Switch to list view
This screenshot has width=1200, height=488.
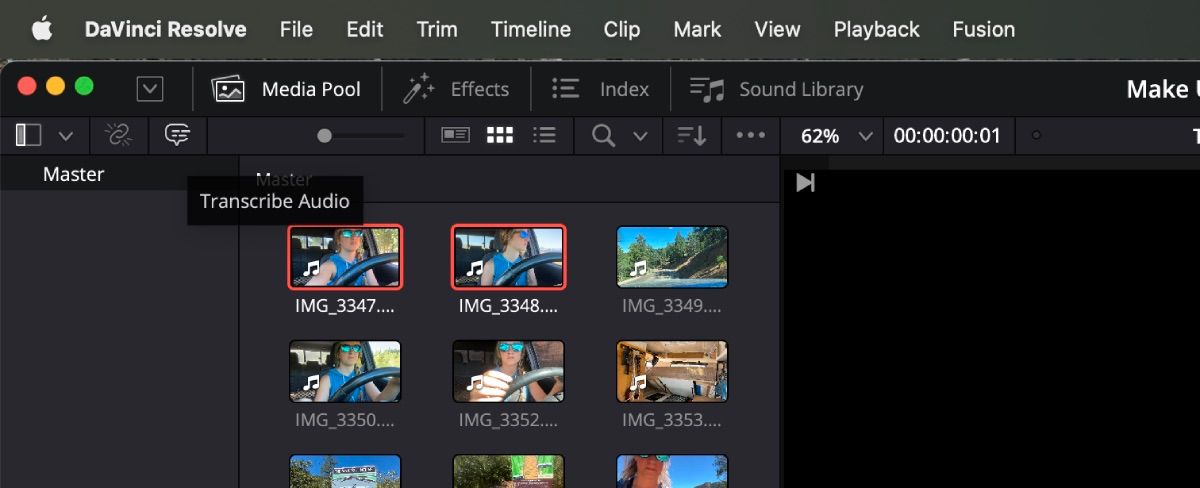click(x=544, y=135)
